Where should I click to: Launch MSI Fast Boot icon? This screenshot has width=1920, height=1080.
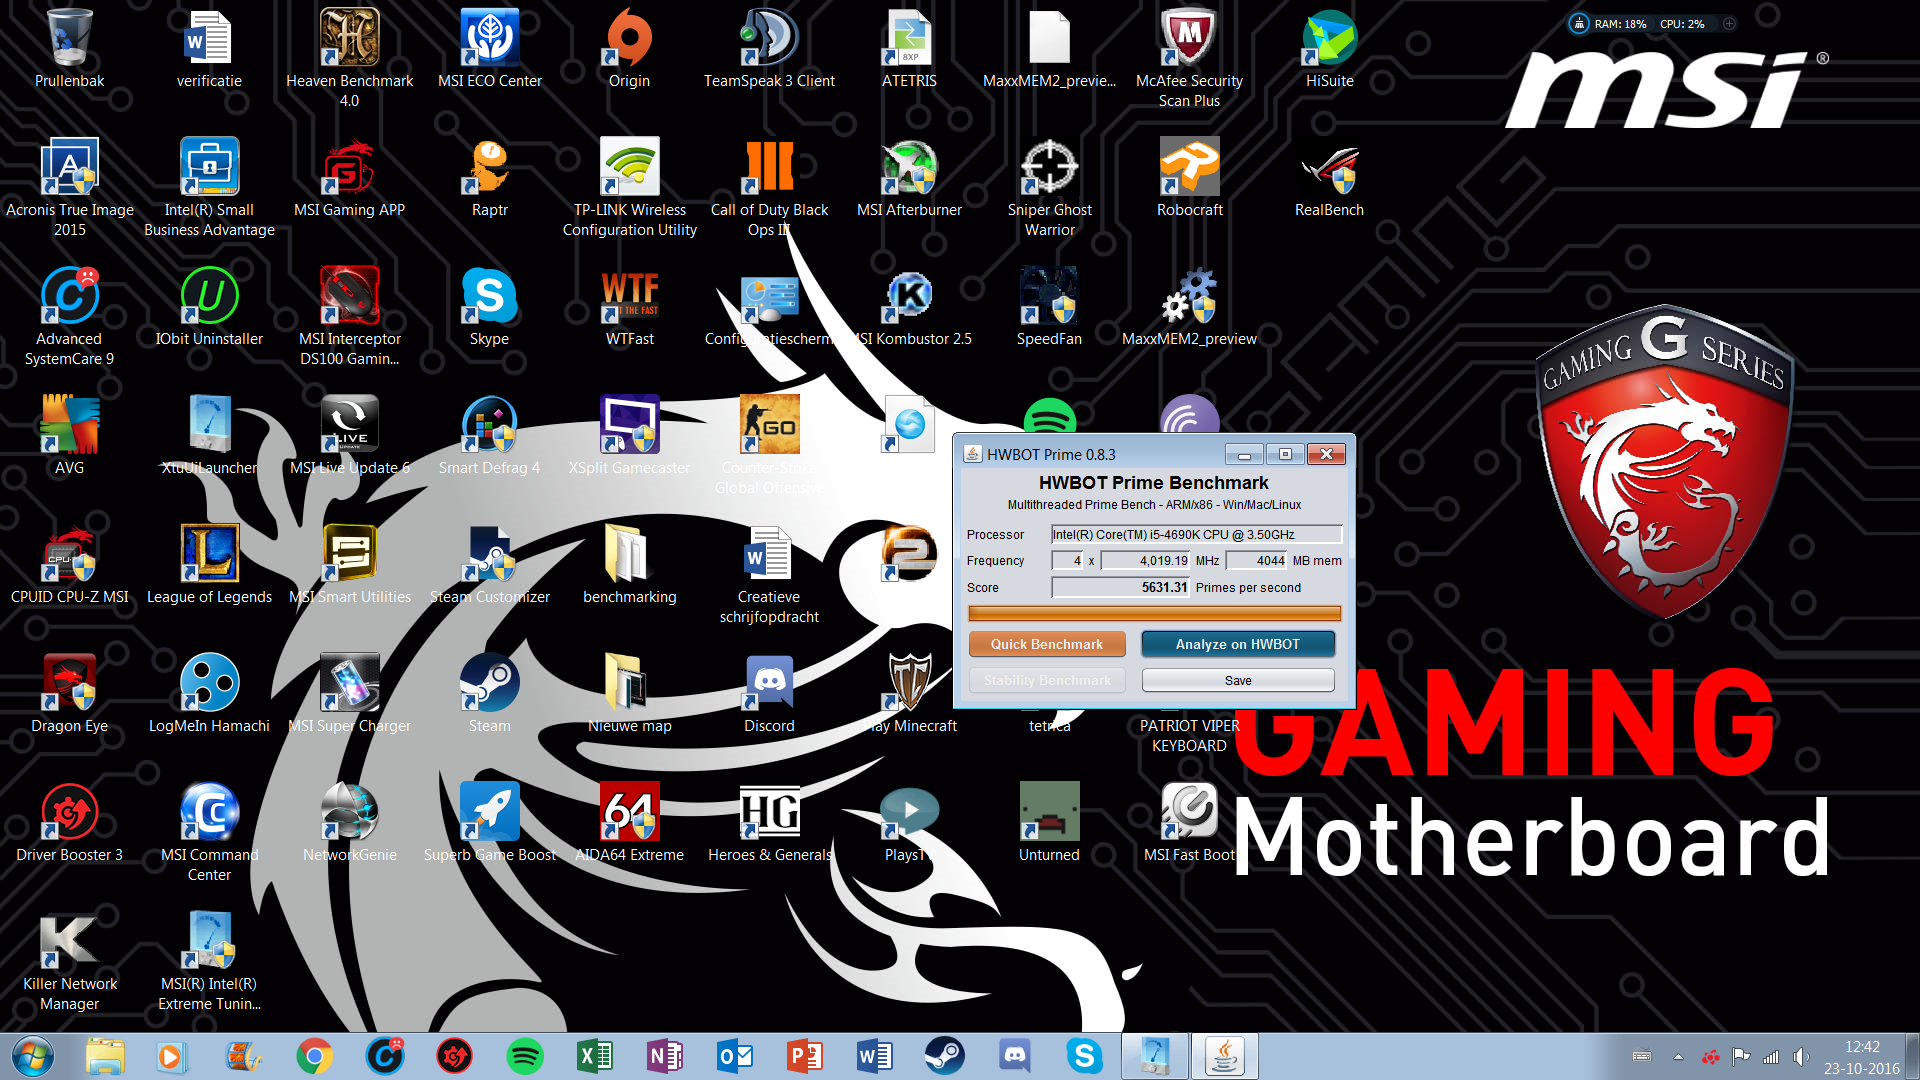click(x=1189, y=822)
